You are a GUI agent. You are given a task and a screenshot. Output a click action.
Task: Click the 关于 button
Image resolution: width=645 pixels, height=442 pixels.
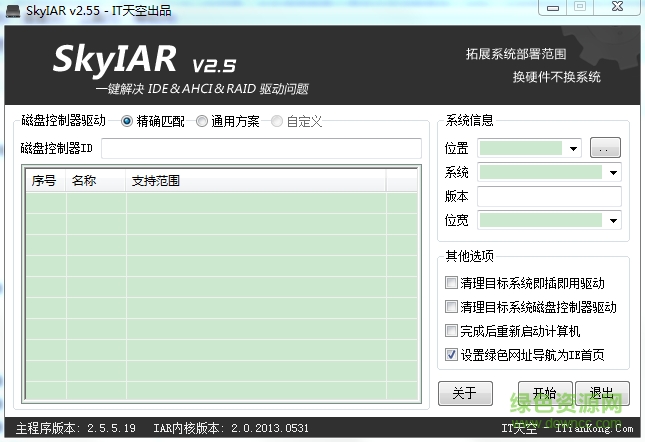(x=464, y=393)
